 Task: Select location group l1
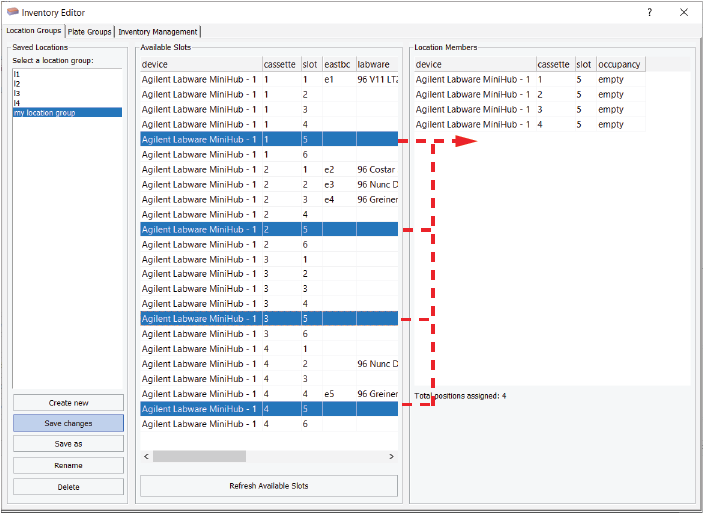pyautogui.click(x=67, y=74)
